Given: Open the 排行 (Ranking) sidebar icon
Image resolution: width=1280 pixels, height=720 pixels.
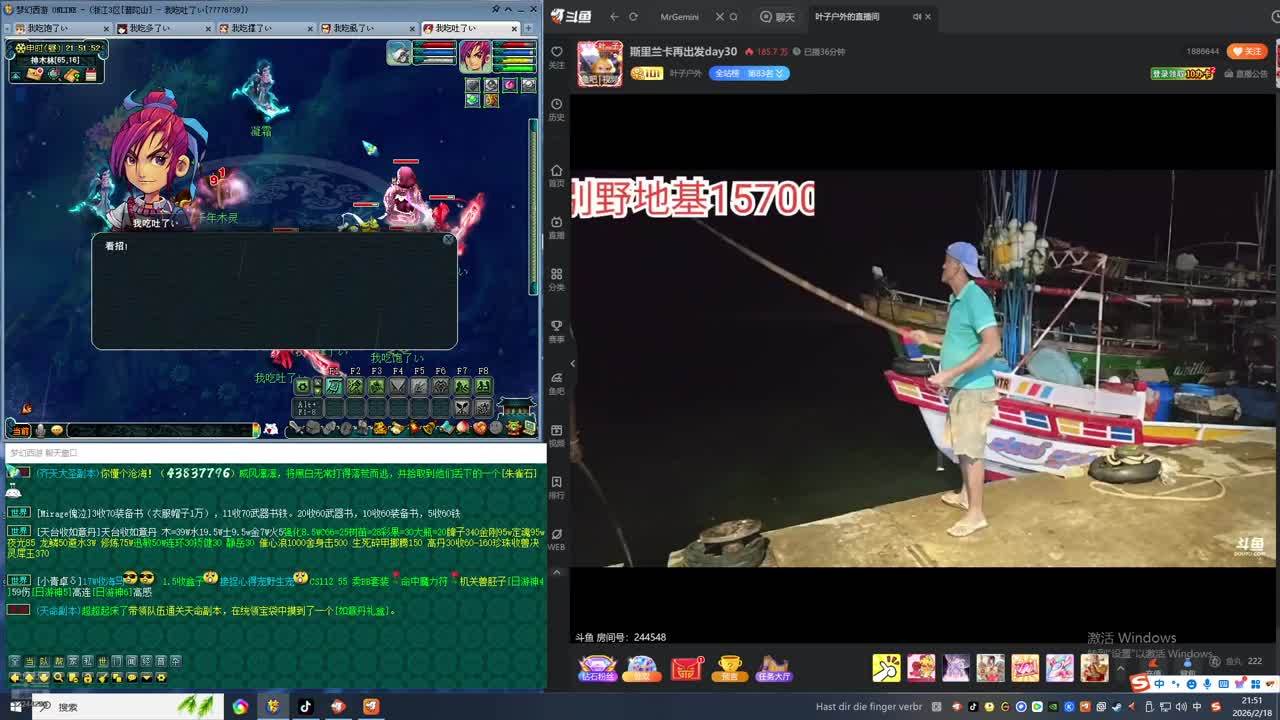Looking at the screenshot, I should (x=556, y=486).
